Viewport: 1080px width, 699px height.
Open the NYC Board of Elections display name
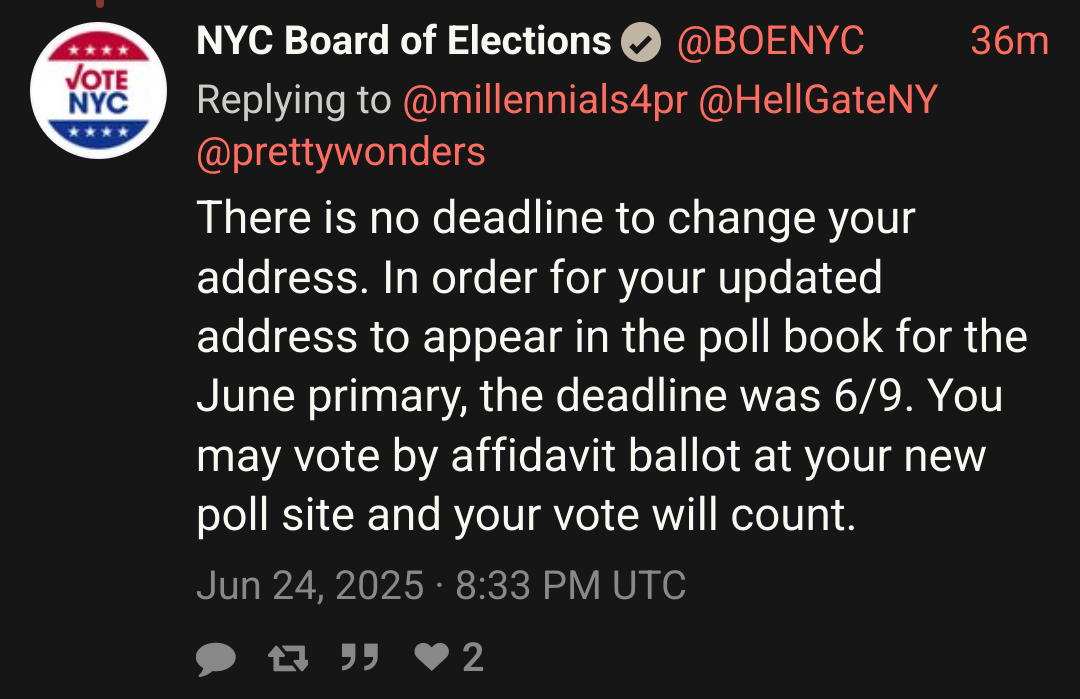click(x=404, y=41)
